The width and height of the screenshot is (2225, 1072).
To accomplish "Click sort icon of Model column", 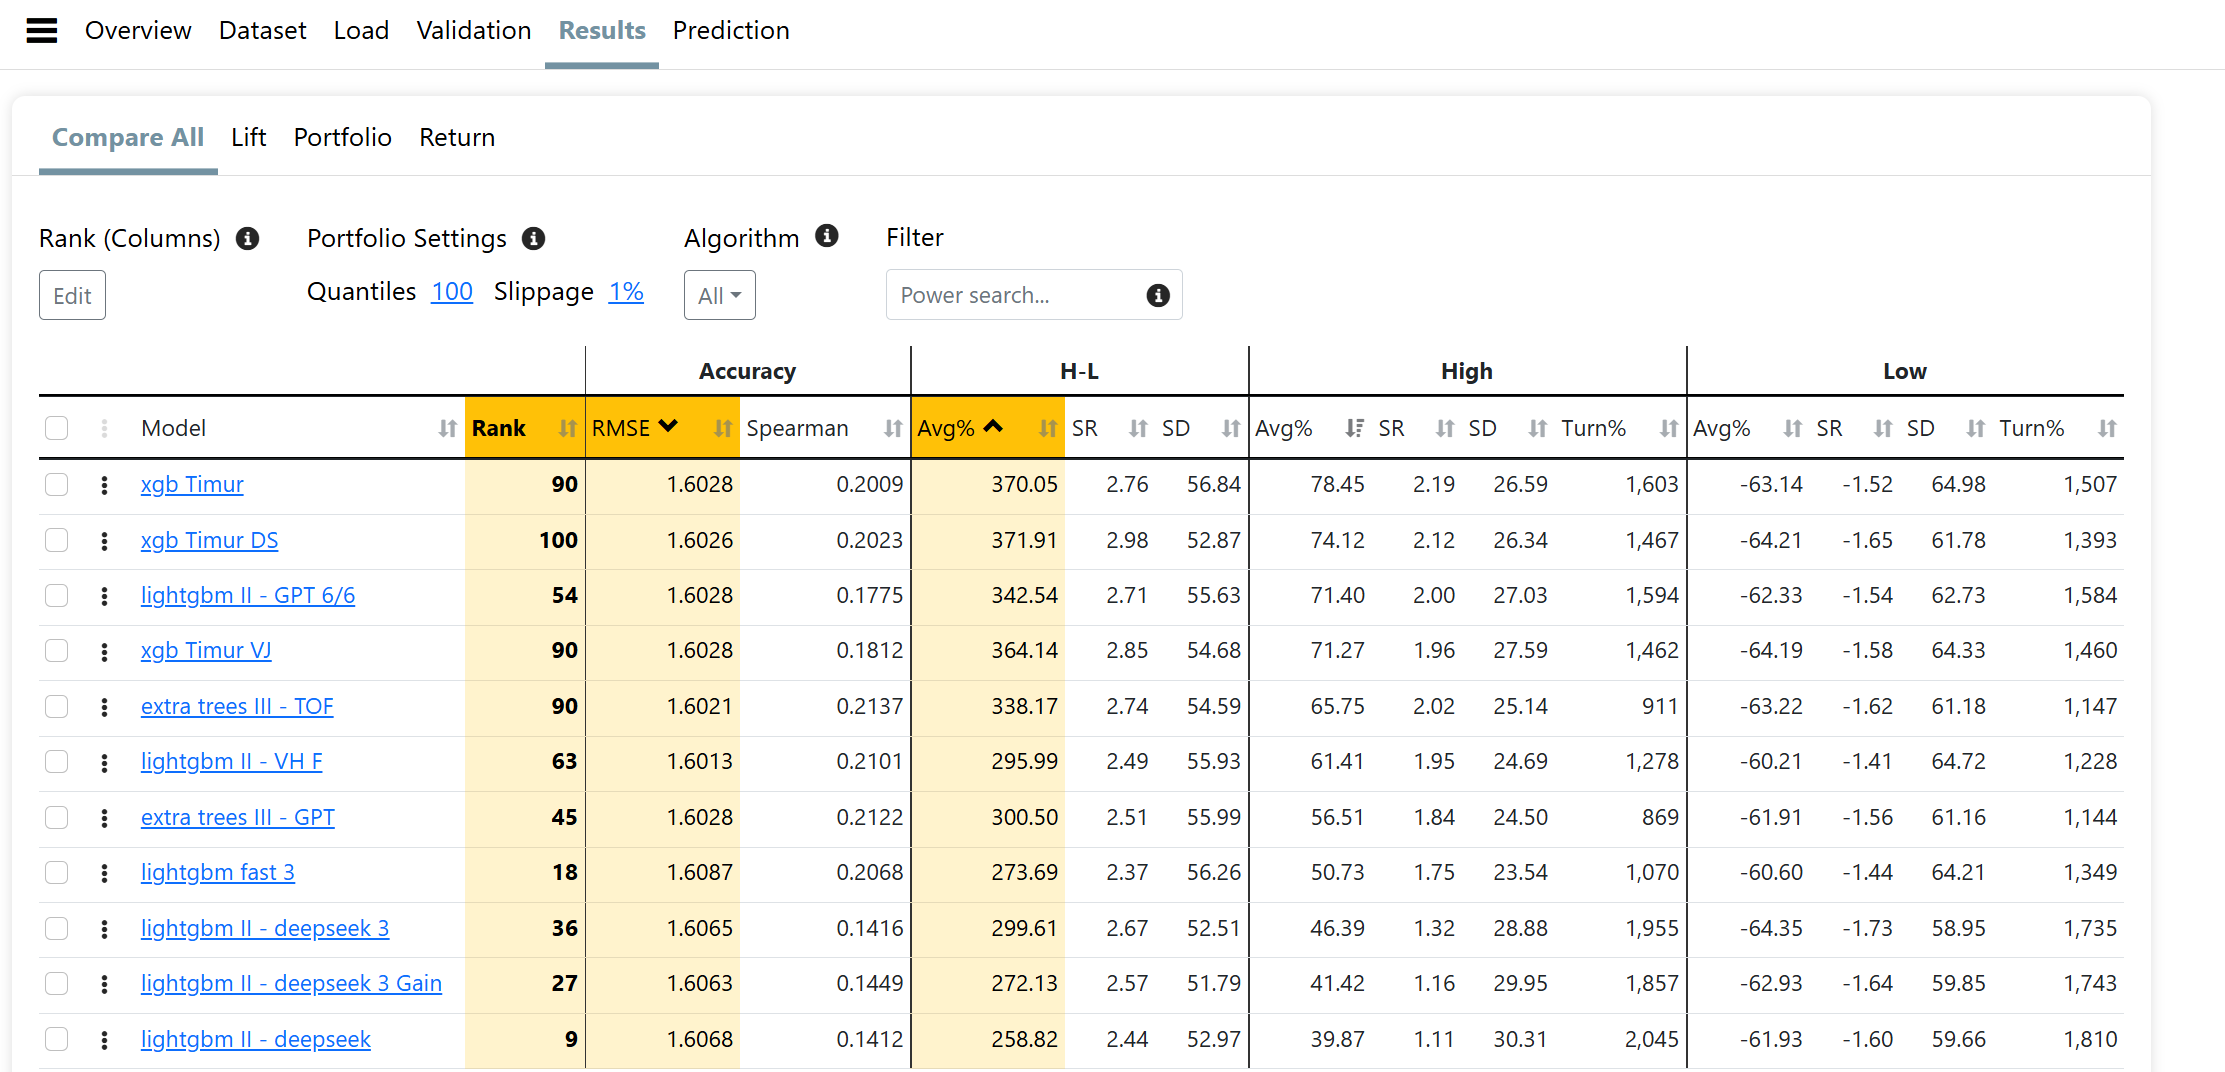I will click(x=447, y=429).
